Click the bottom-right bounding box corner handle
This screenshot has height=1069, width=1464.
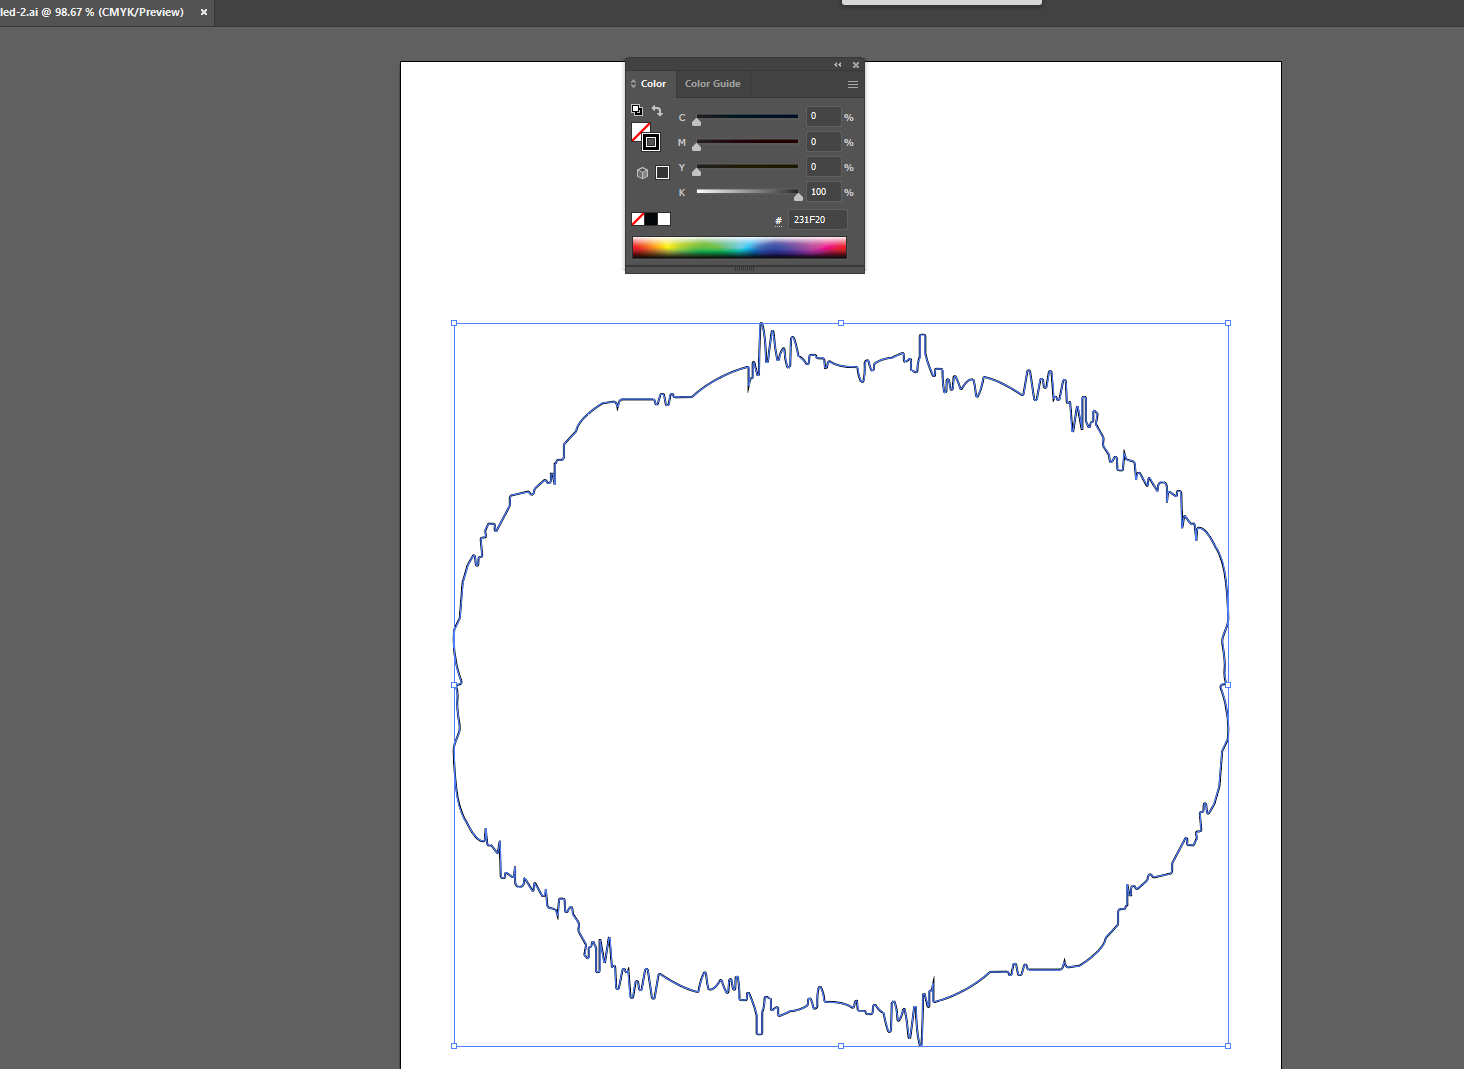tap(1228, 1046)
